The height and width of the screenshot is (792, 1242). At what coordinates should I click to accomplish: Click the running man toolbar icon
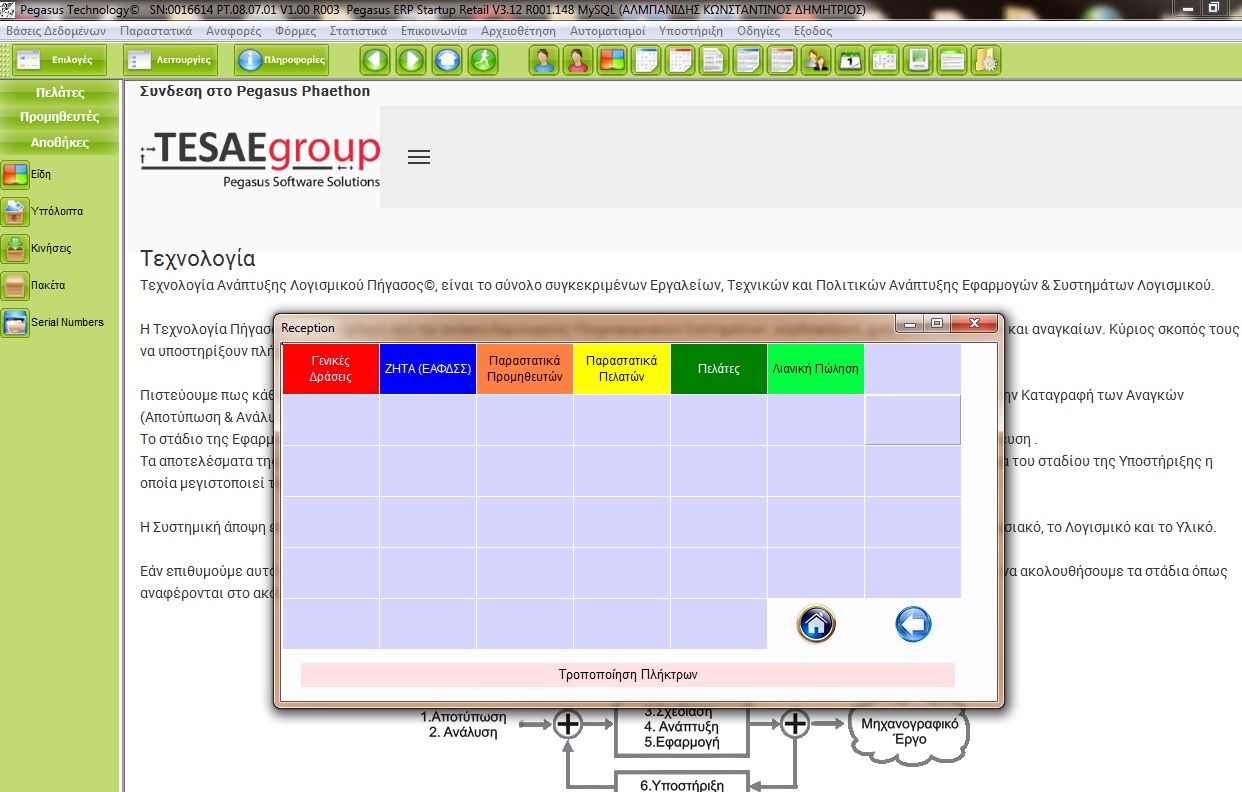483,60
